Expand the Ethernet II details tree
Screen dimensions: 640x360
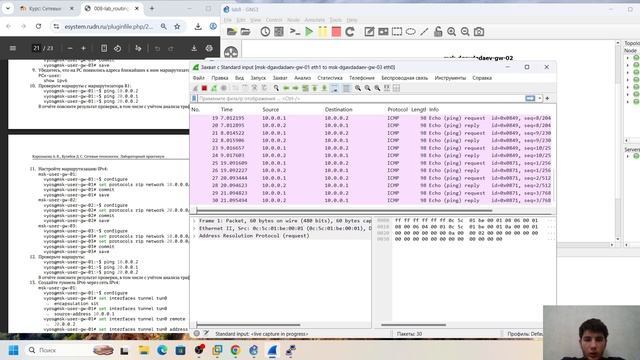[x=194, y=229]
